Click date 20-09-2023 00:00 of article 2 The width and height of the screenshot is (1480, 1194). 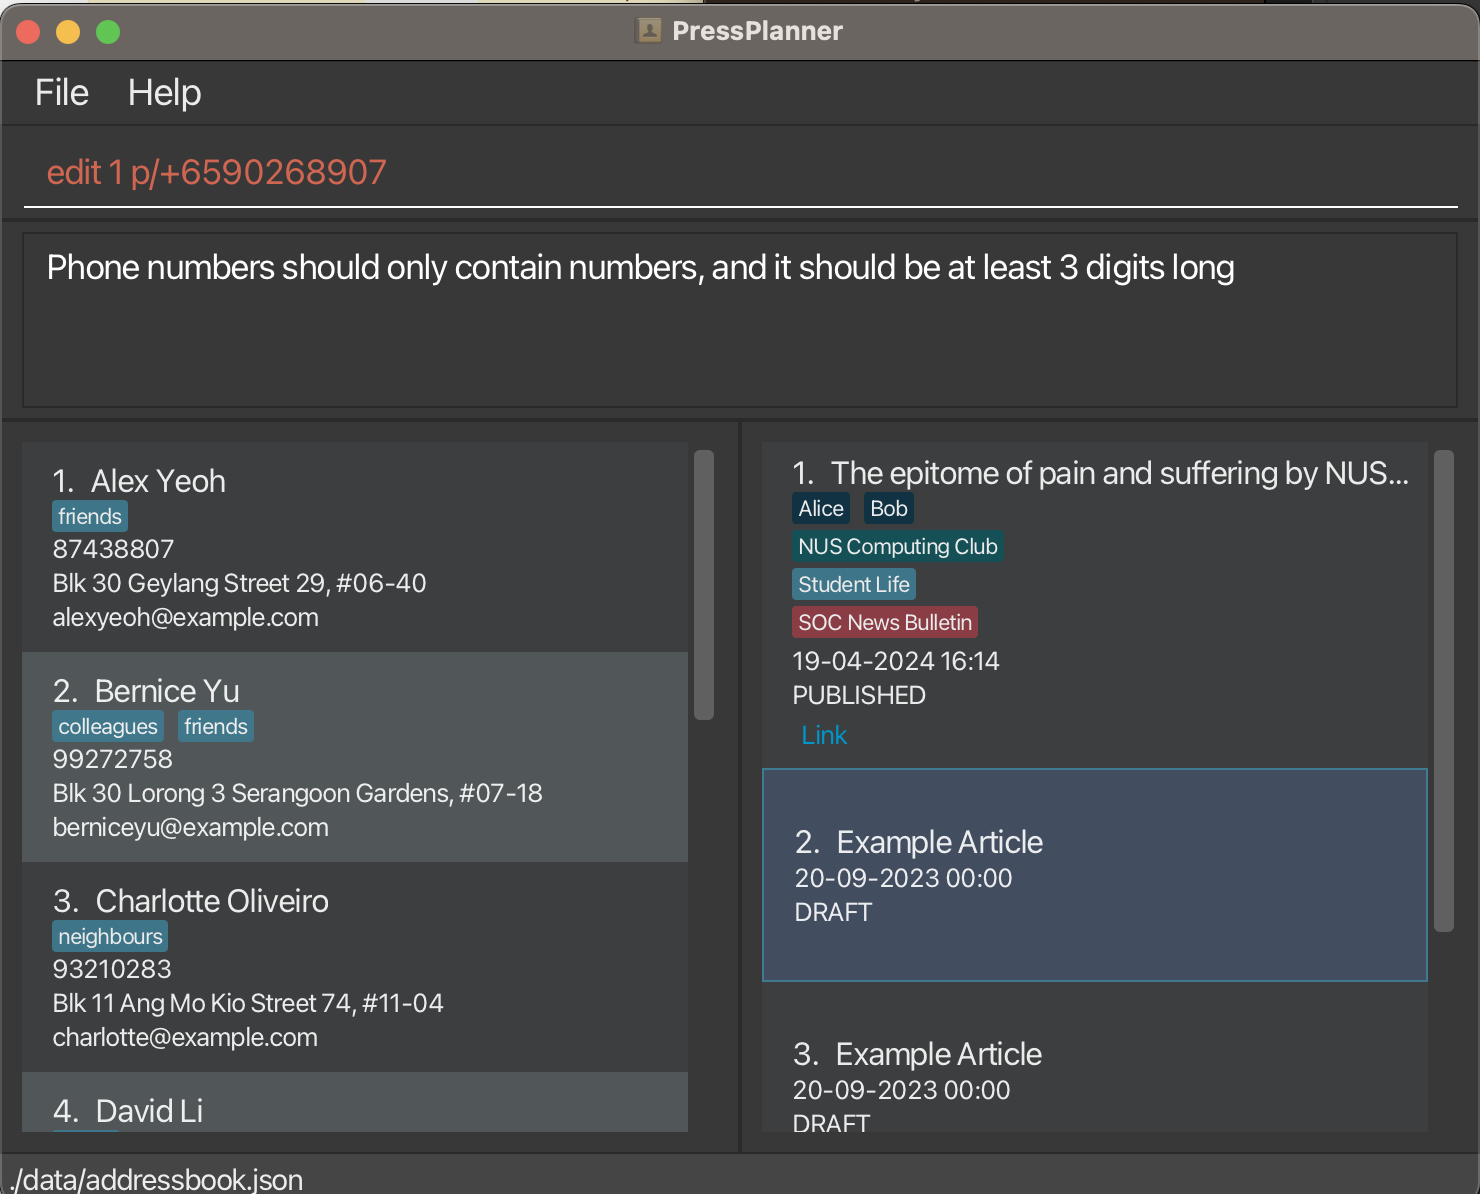click(x=904, y=878)
